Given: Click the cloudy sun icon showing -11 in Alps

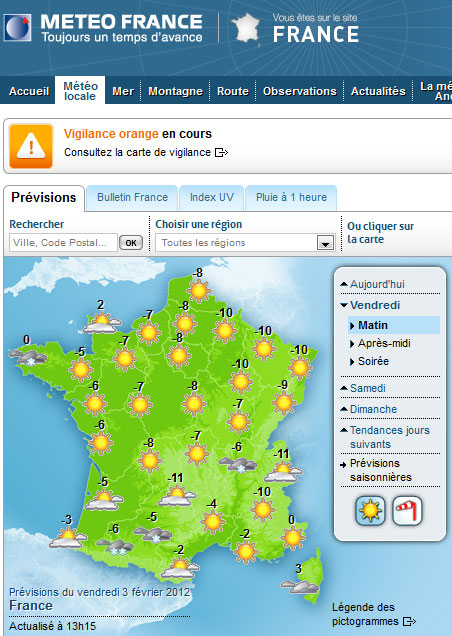Looking at the screenshot, I should pos(283,473).
